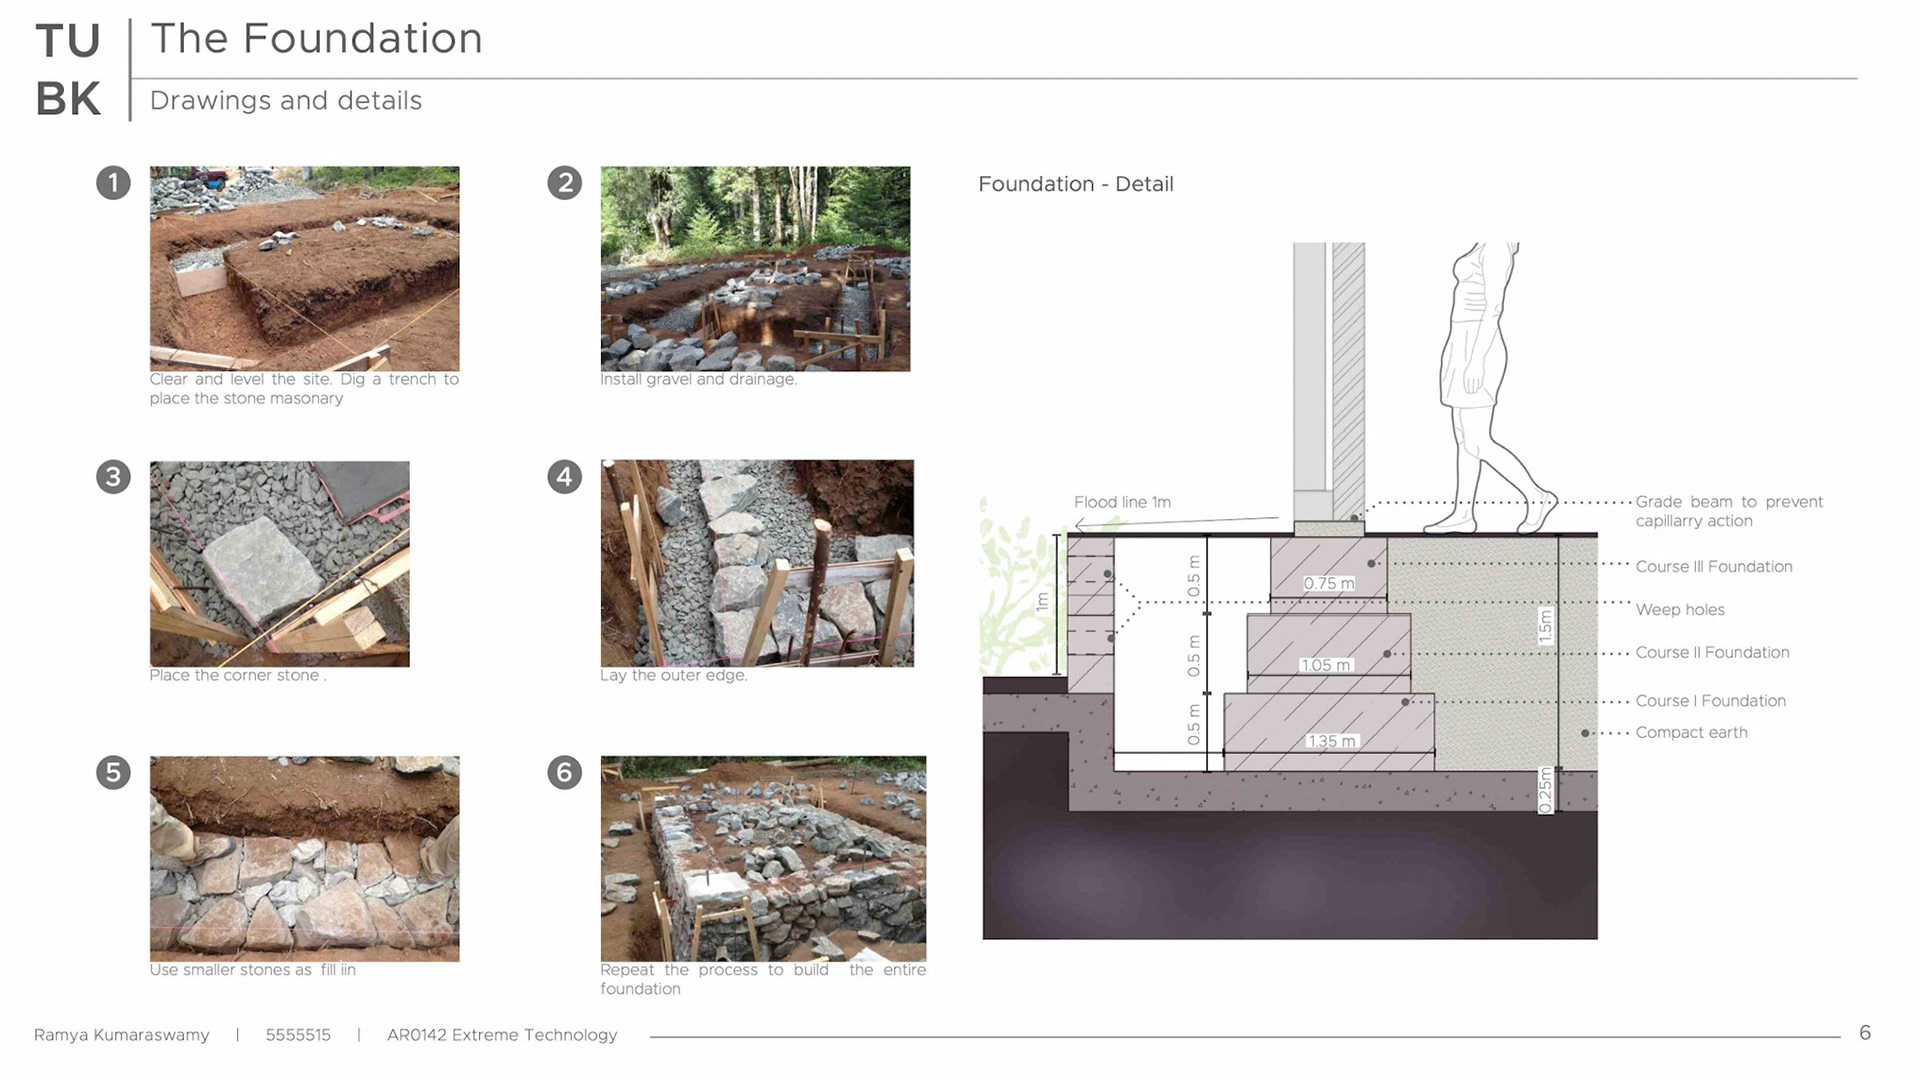Click the Course II Foundation label
This screenshot has height=1080, width=1920.
[1712, 653]
